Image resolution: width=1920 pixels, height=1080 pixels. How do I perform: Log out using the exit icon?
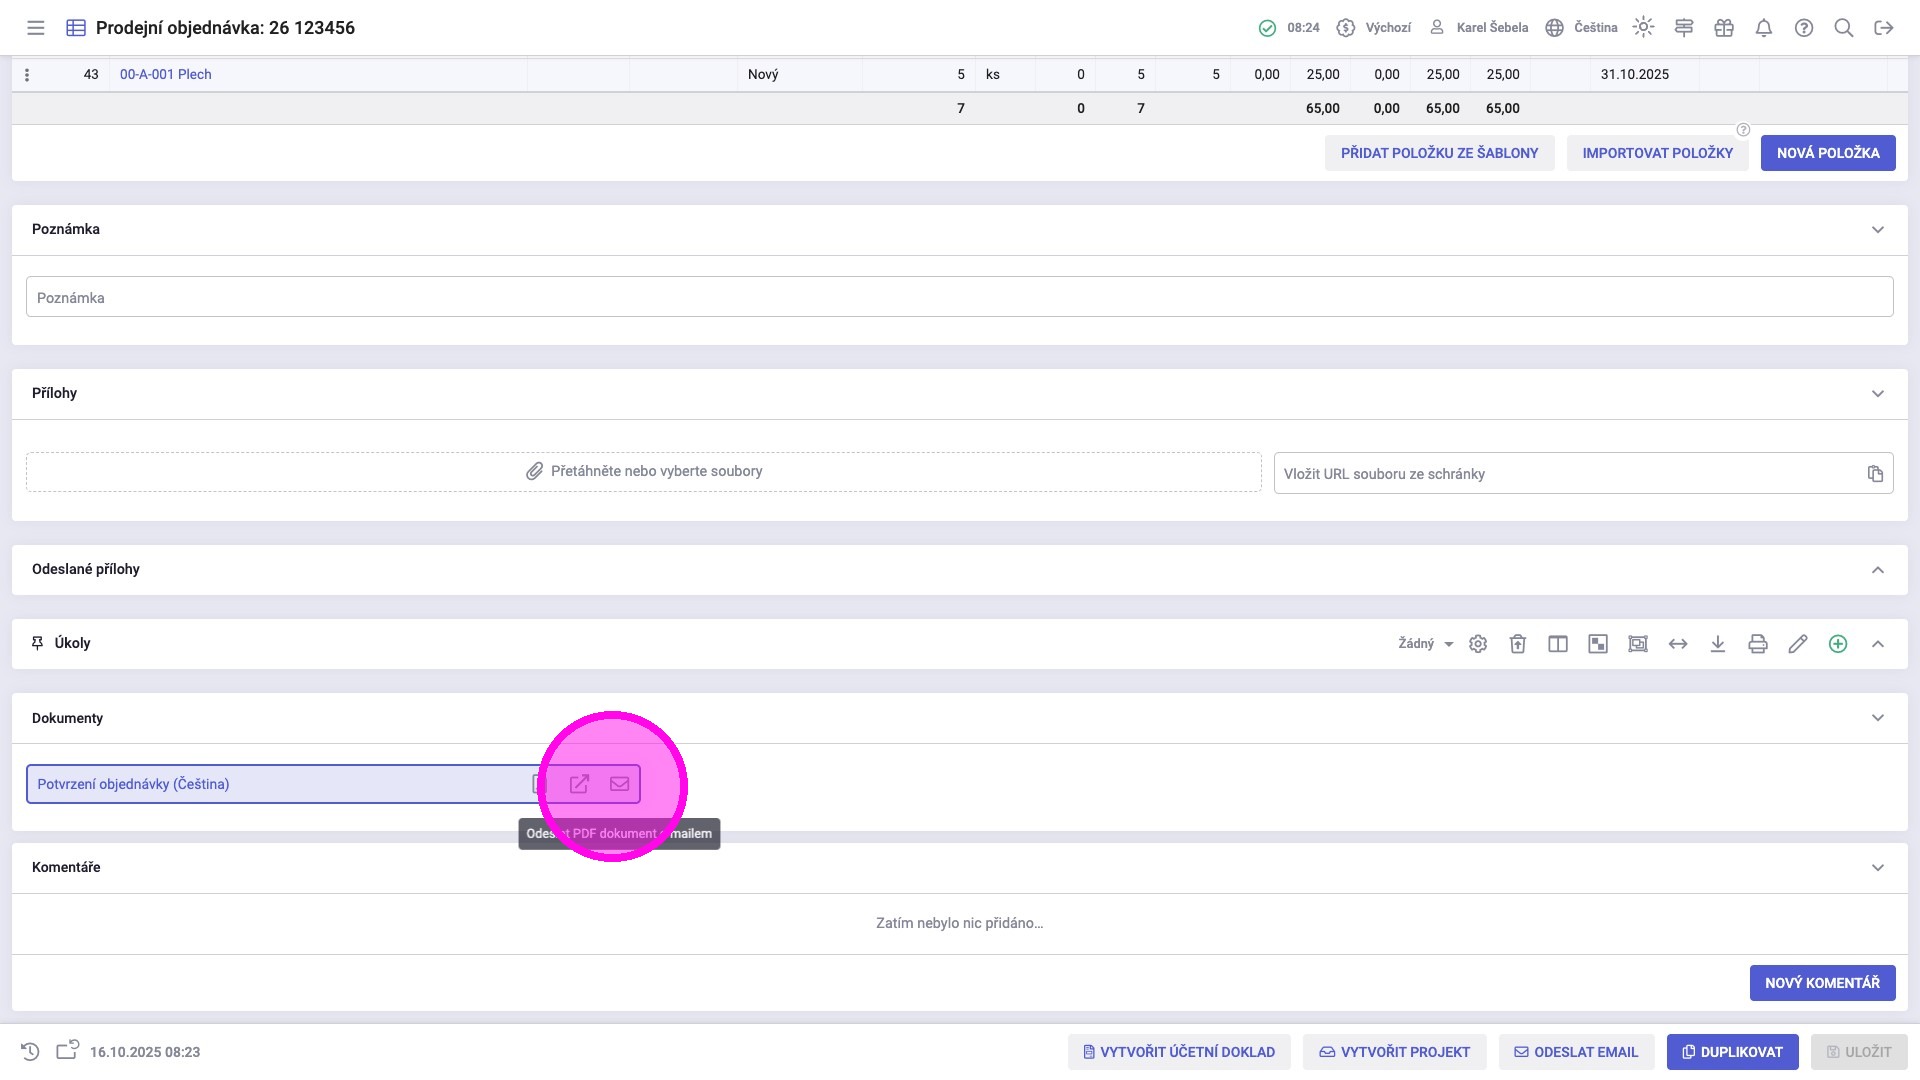click(1883, 28)
